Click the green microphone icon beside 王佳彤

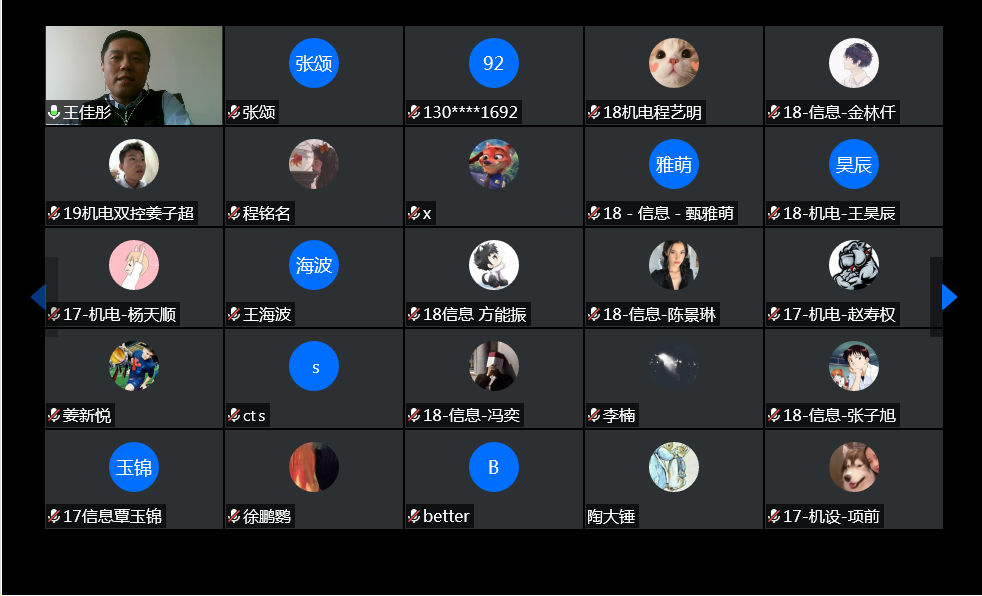coord(54,112)
